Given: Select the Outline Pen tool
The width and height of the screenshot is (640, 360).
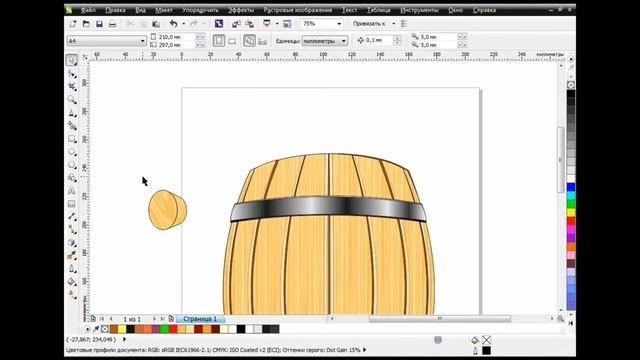Looking at the screenshot, I should (x=72, y=269).
